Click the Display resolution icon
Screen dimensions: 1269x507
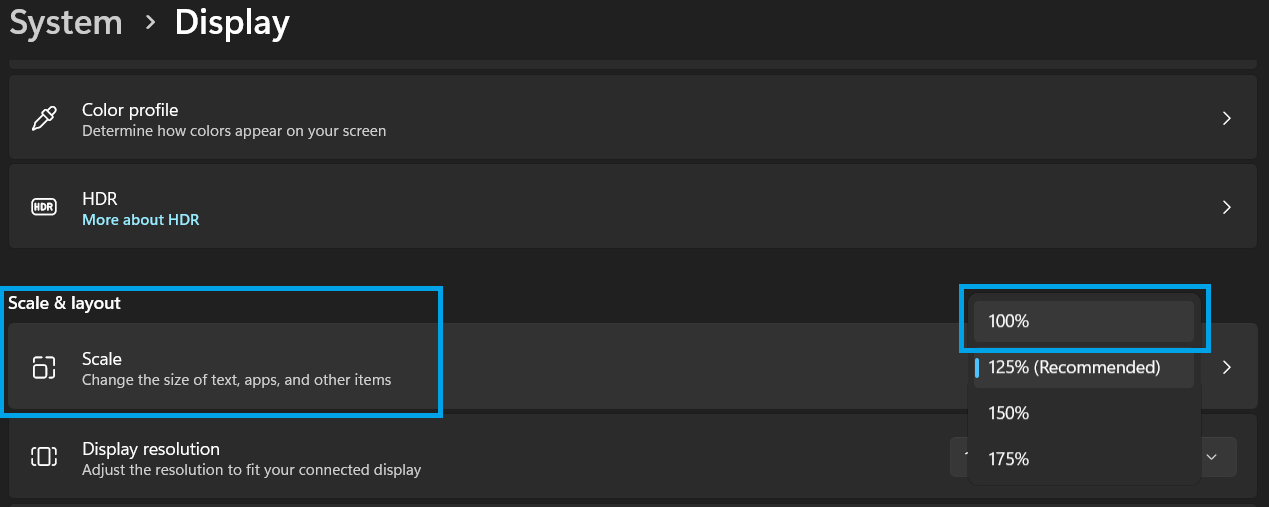click(44, 457)
